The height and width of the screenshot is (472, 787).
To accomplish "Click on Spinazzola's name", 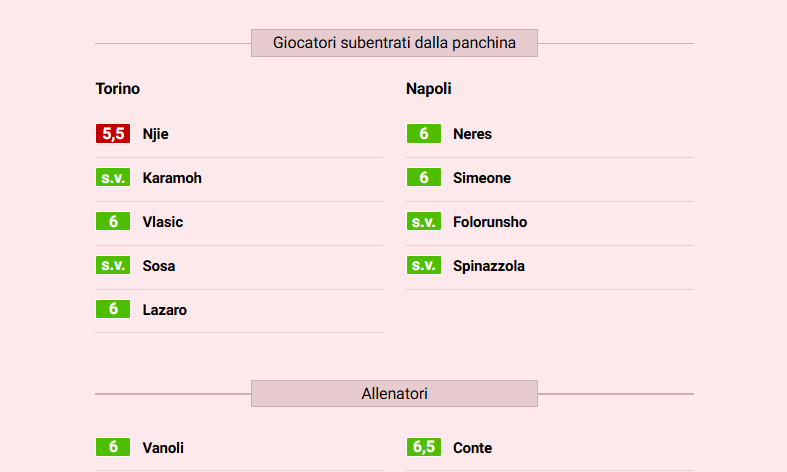I will coord(489,266).
